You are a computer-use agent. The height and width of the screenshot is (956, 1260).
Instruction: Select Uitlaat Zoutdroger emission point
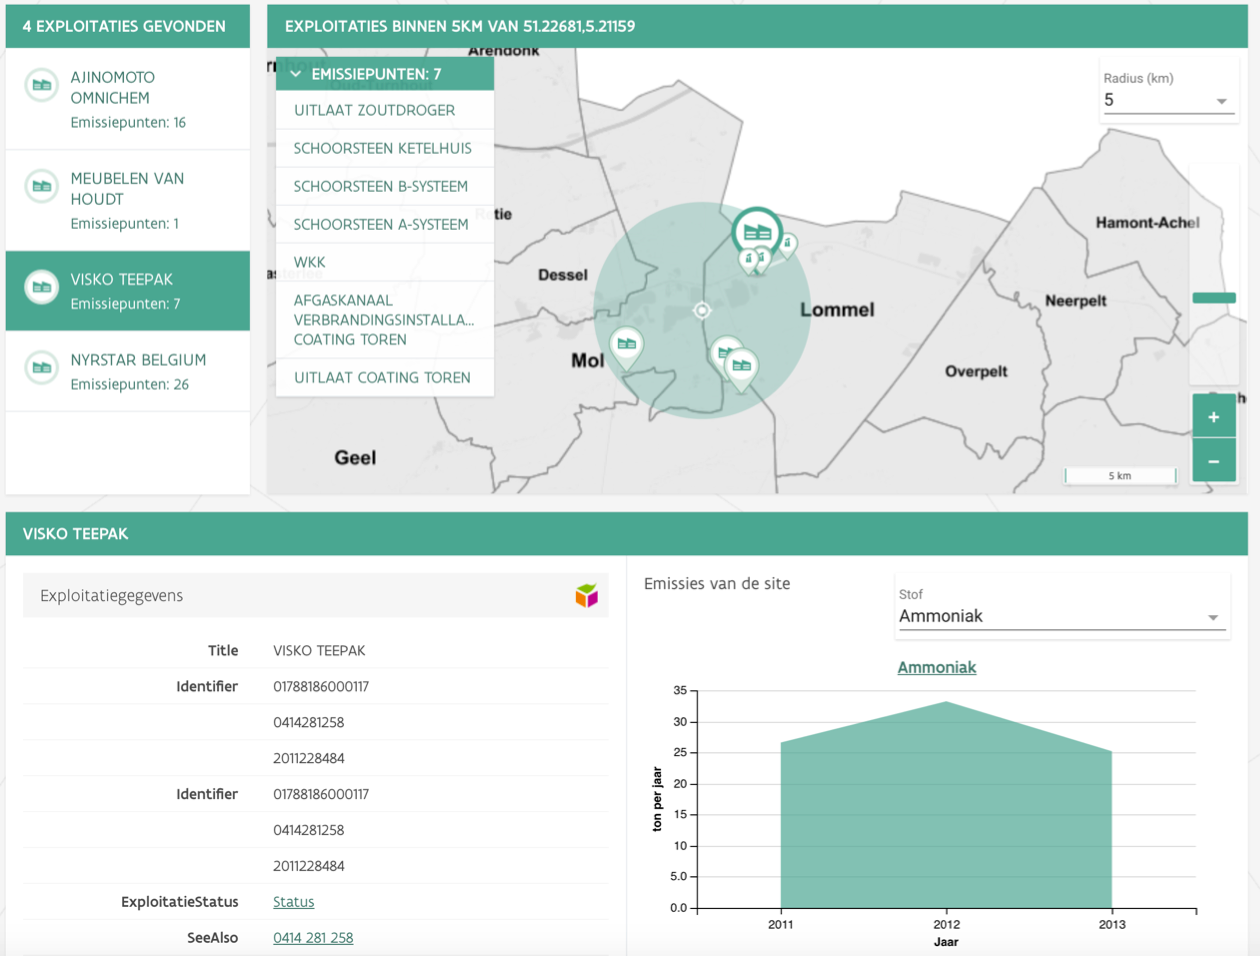click(x=374, y=110)
